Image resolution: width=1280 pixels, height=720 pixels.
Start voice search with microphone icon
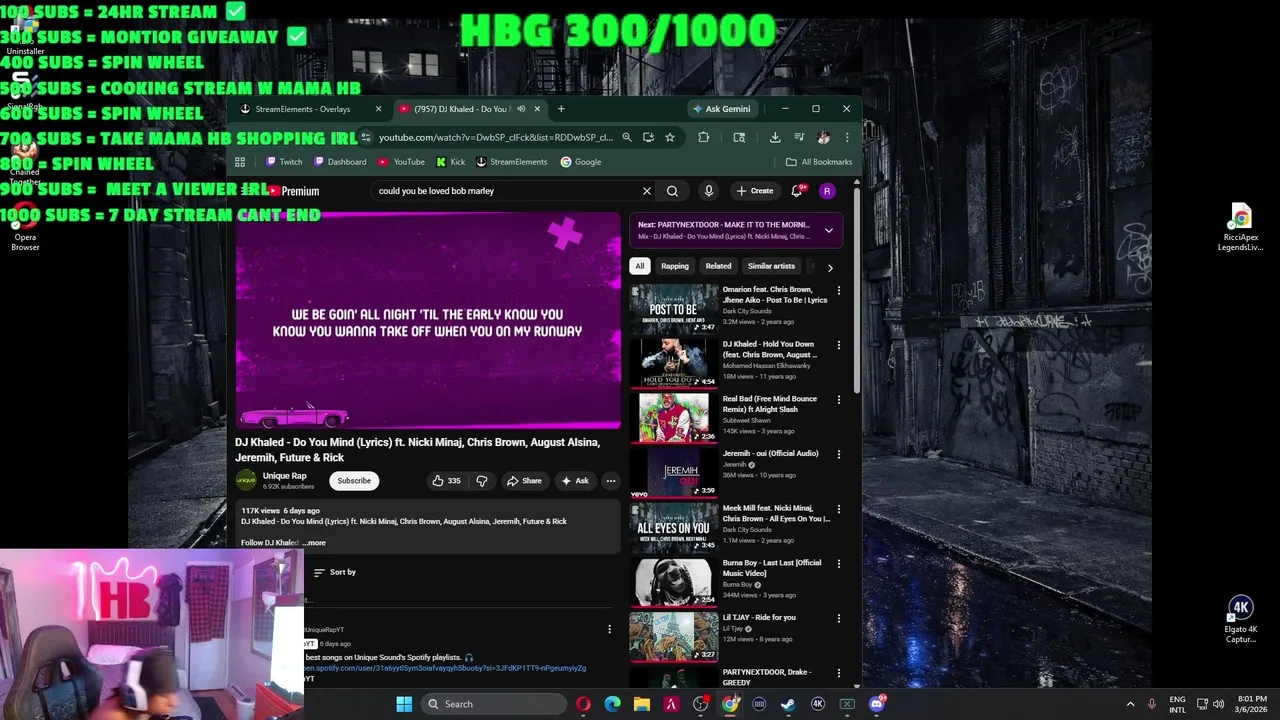click(x=708, y=191)
